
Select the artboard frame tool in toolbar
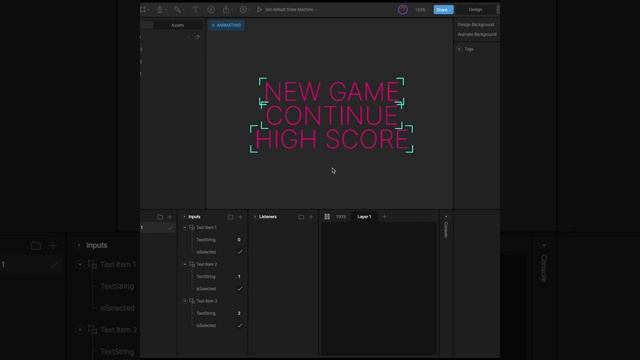[x=143, y=9]
